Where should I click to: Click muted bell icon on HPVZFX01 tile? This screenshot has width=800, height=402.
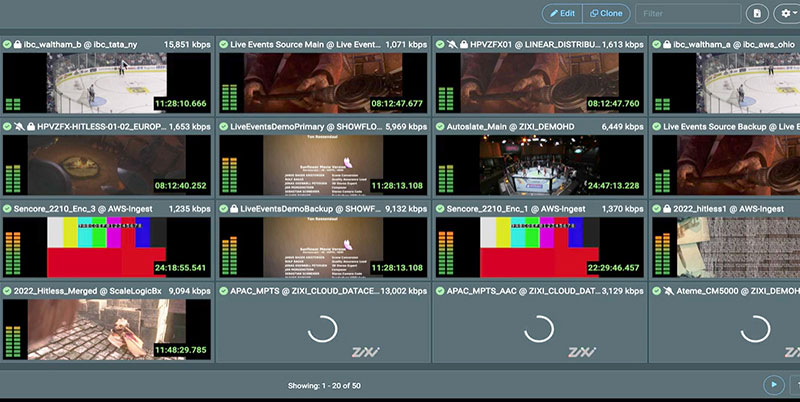point(452,45)
